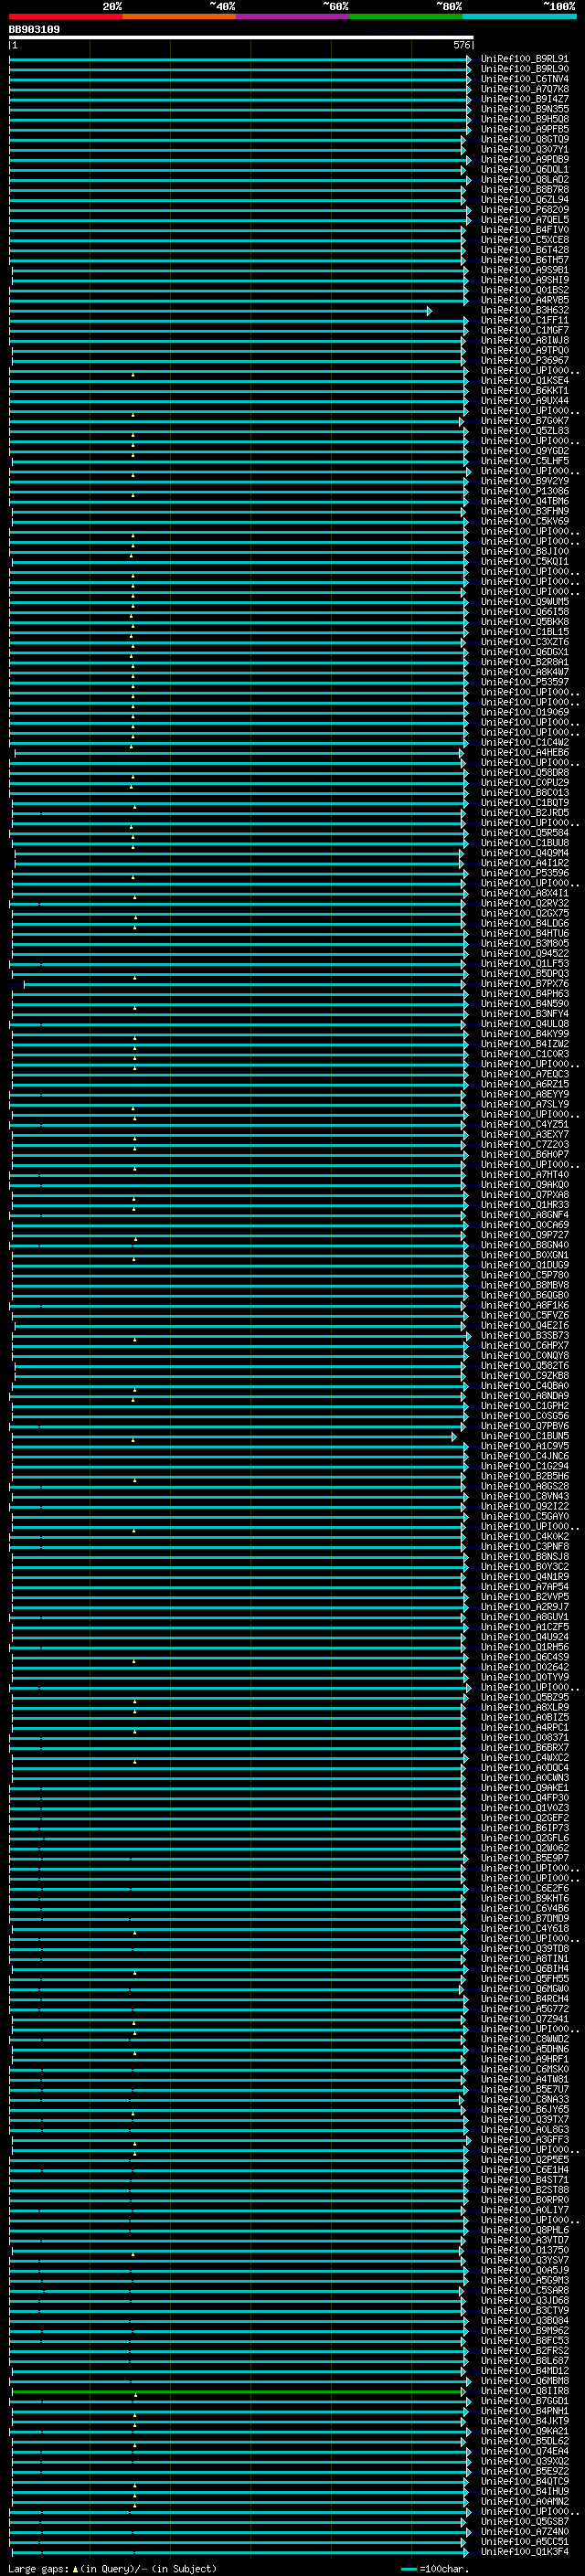Select the UniRef100_P68209 label
The height and width of the screenshot is (2576, 585).
tap(524, 209)
